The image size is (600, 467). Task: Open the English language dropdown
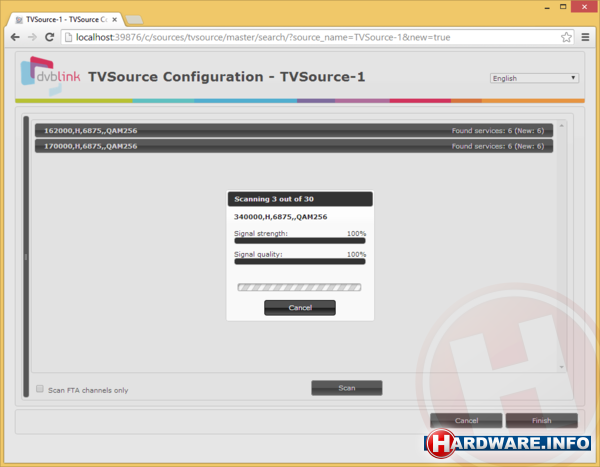534,77
